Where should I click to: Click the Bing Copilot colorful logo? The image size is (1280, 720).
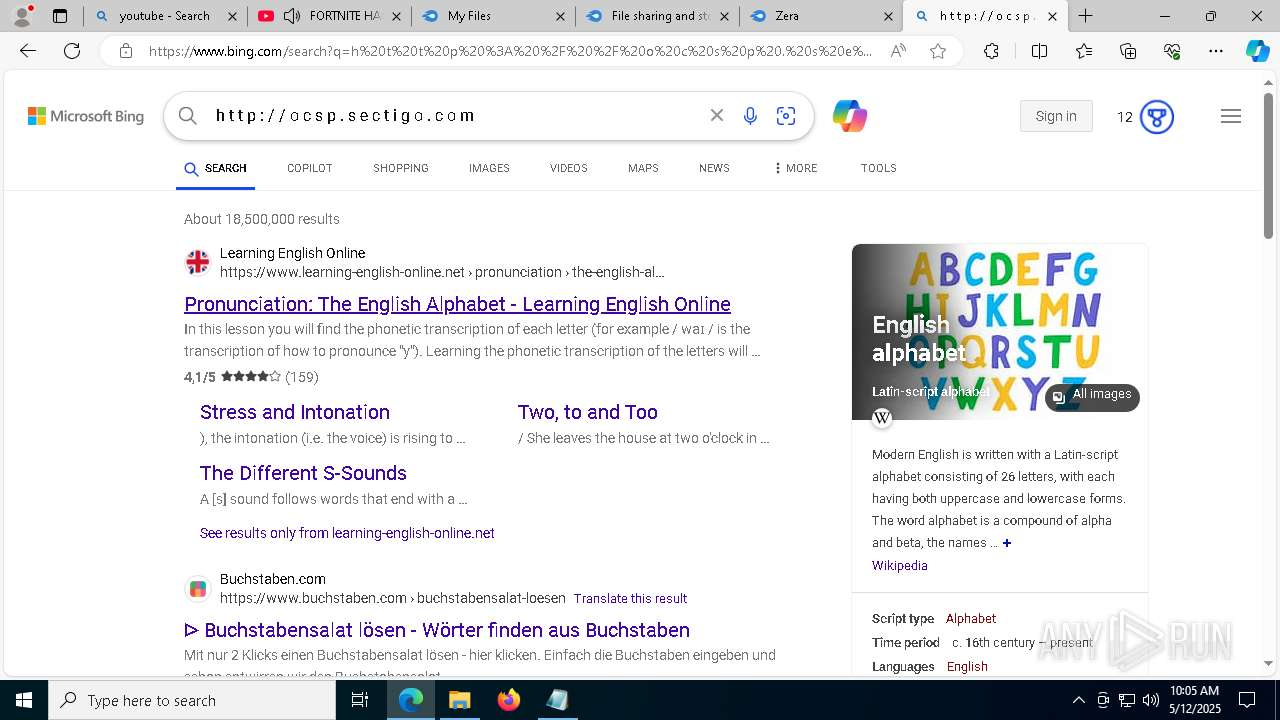[x=850, y=116]
